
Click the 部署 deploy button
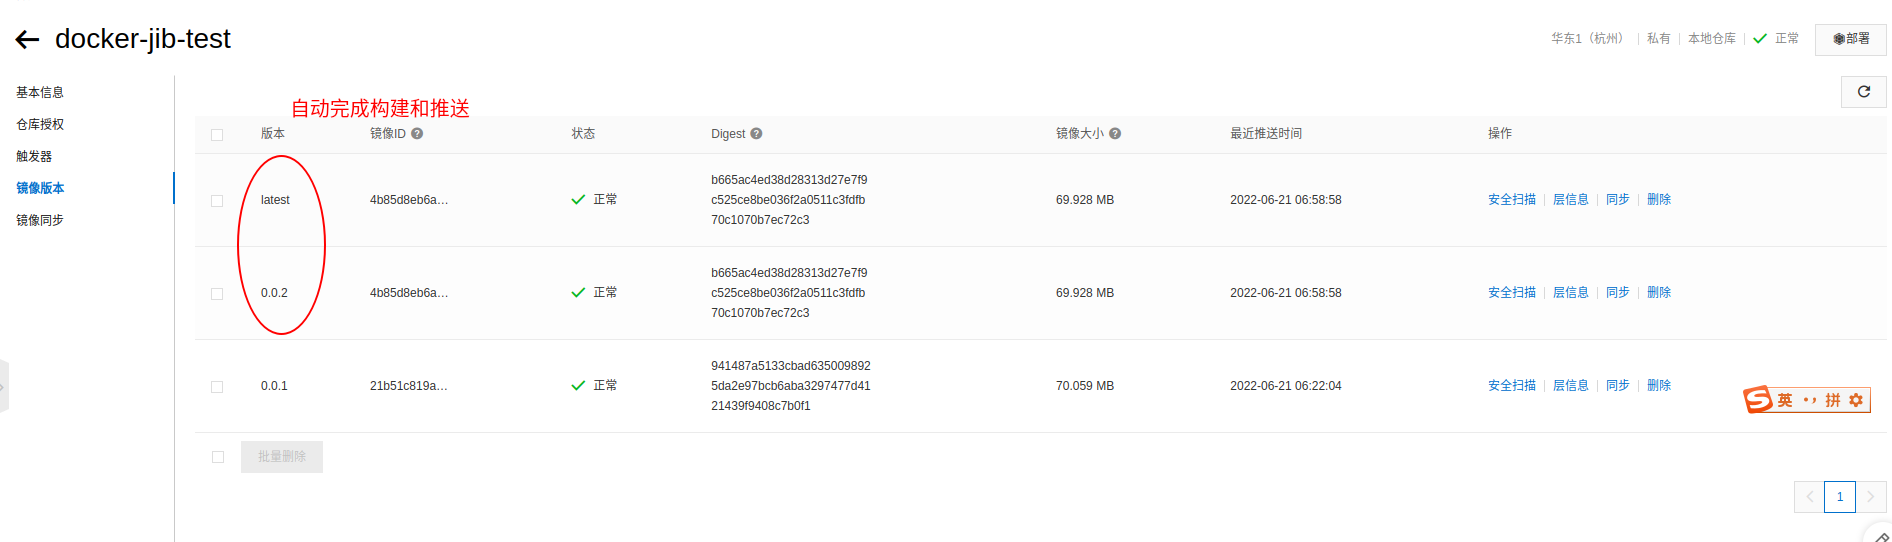tap(1850, 39)
